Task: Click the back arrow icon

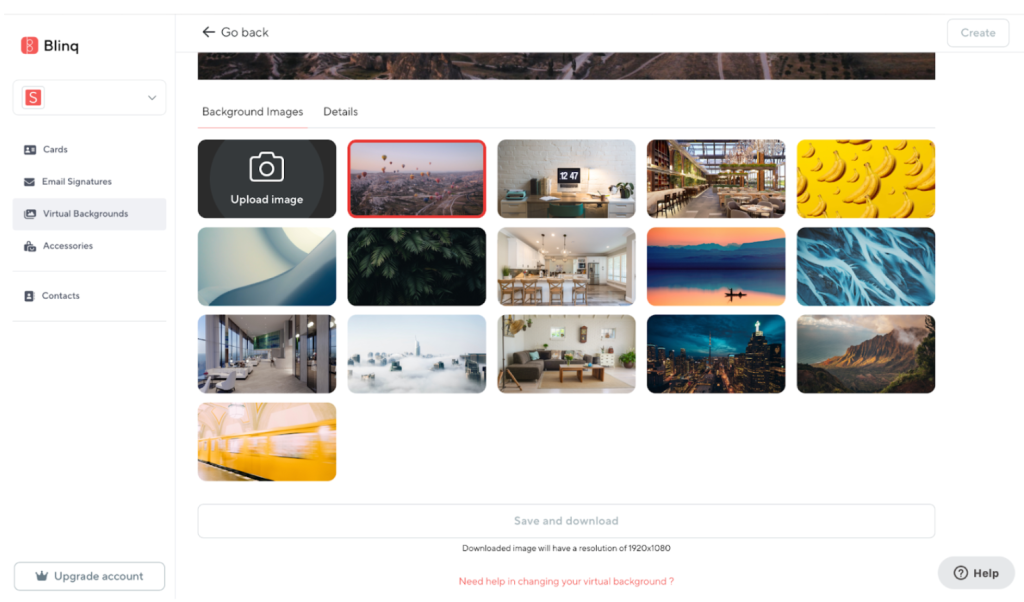Action: point(208,32)
